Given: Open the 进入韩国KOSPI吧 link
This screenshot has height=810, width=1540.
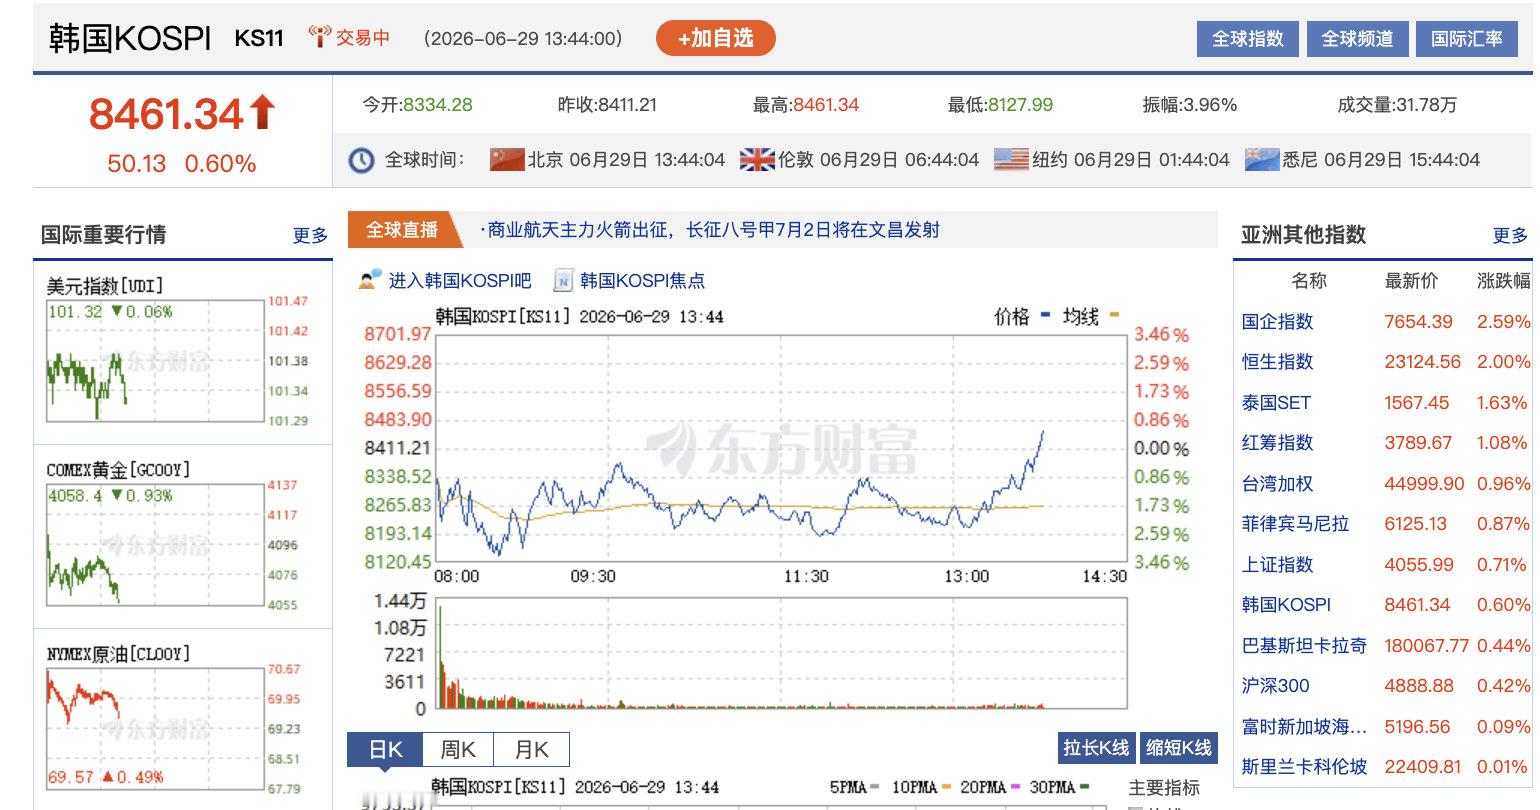Looking at the screenshot, I should click(460, 281).
